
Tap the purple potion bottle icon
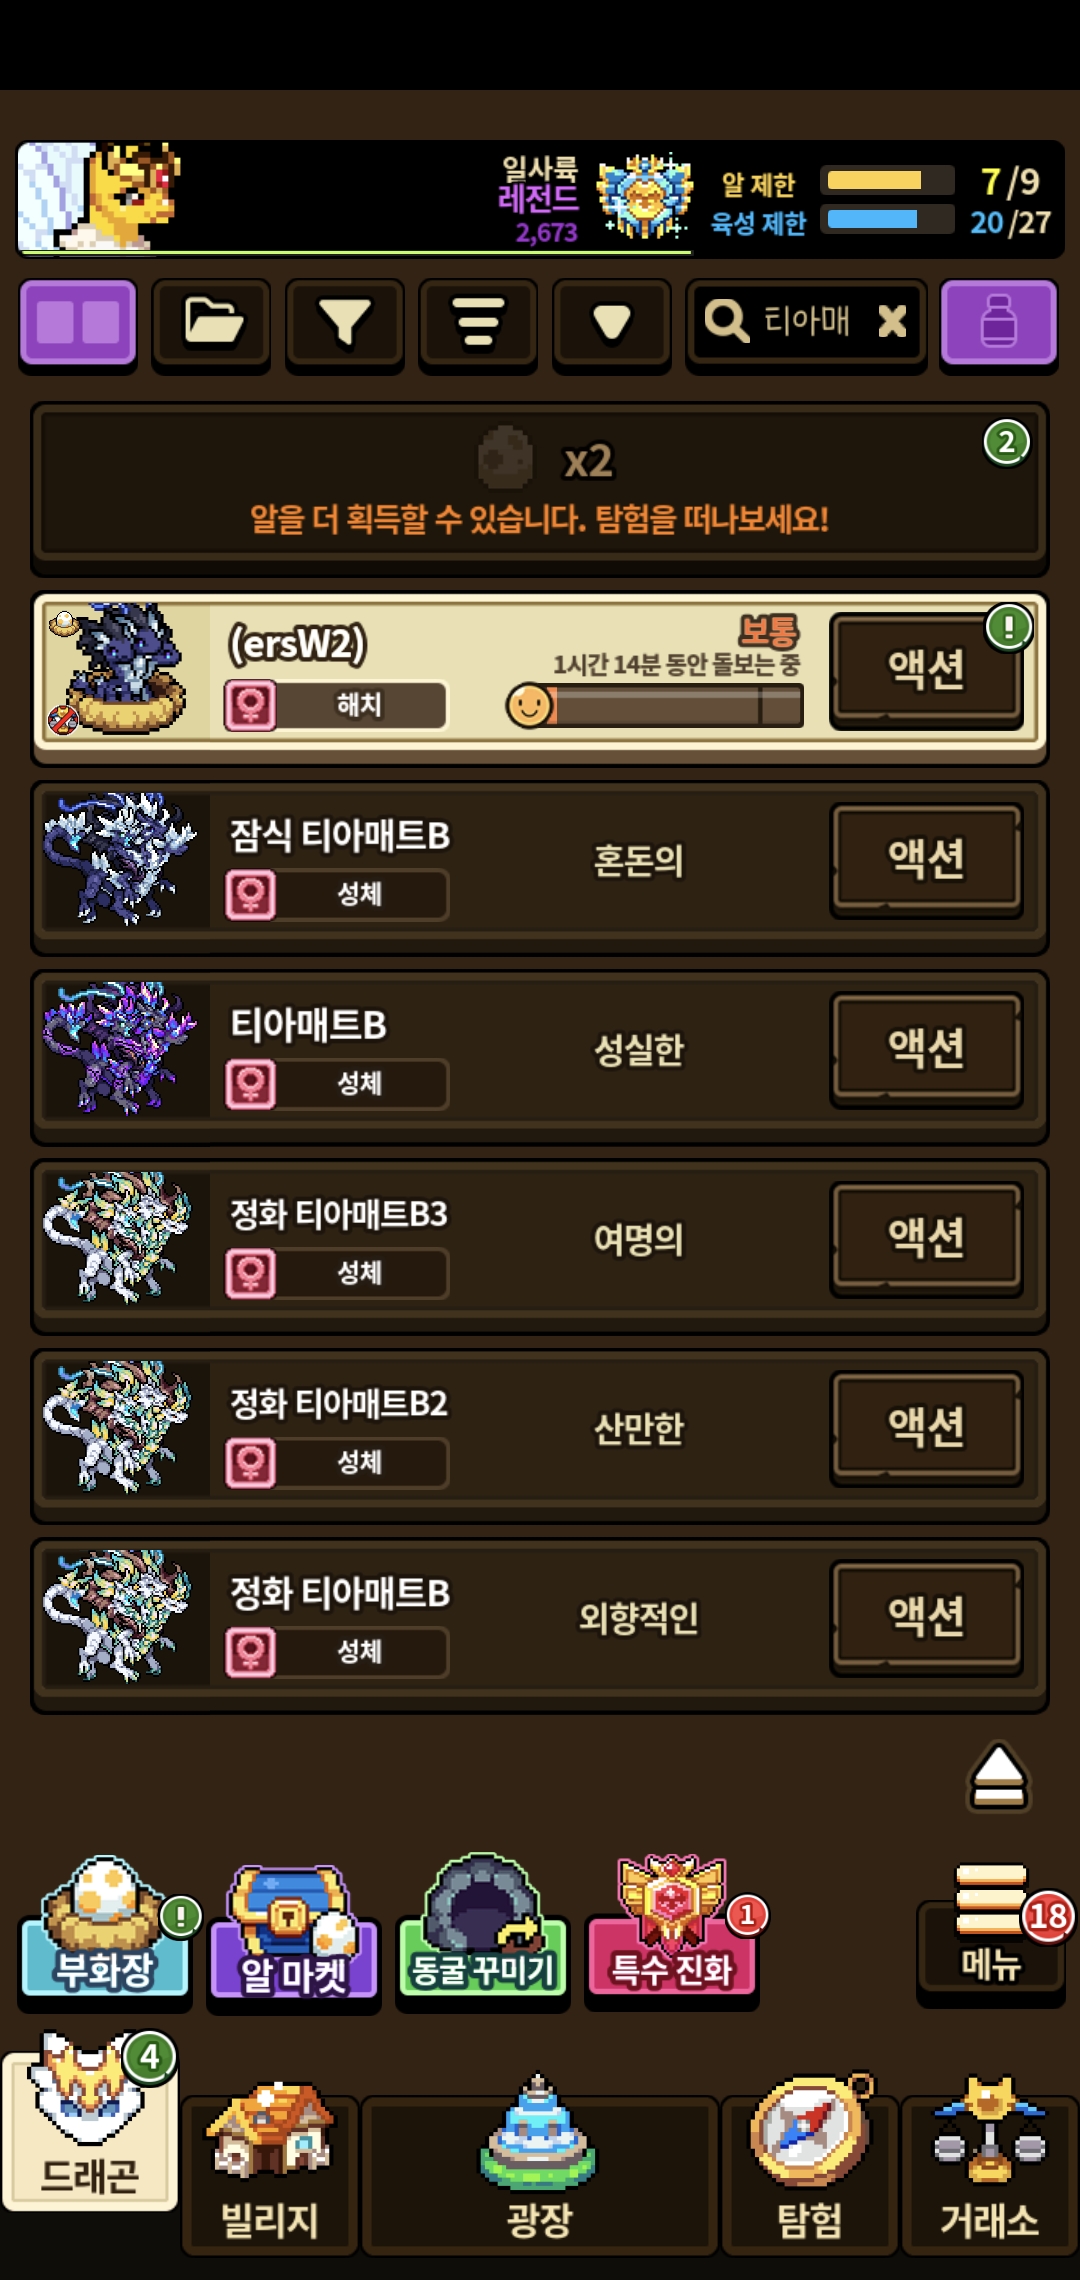coord(998,322)
